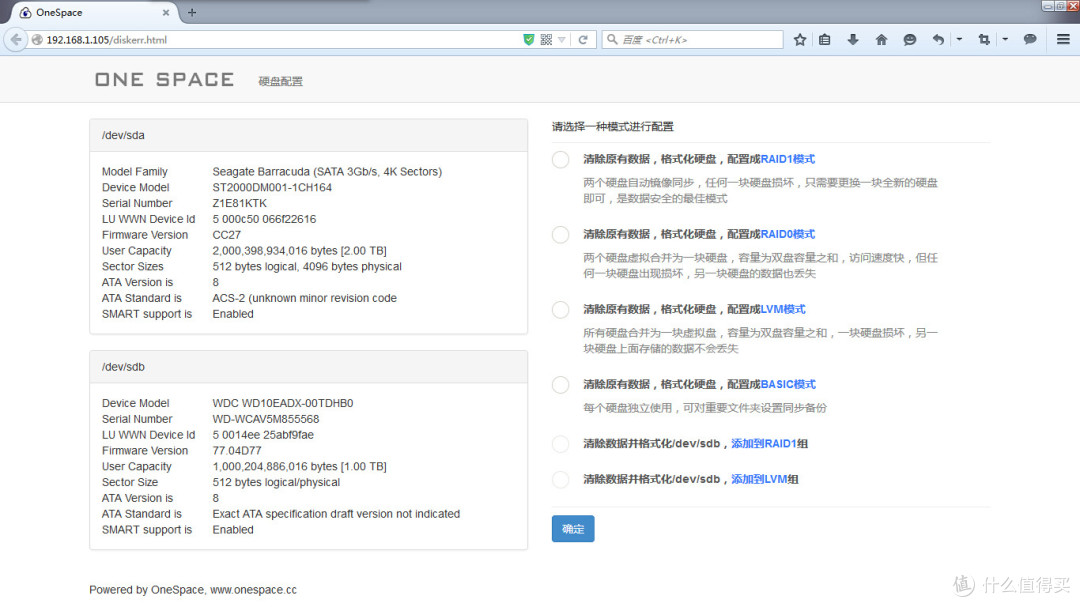Expand the dropdown next to crop icon

[1005, 39]
